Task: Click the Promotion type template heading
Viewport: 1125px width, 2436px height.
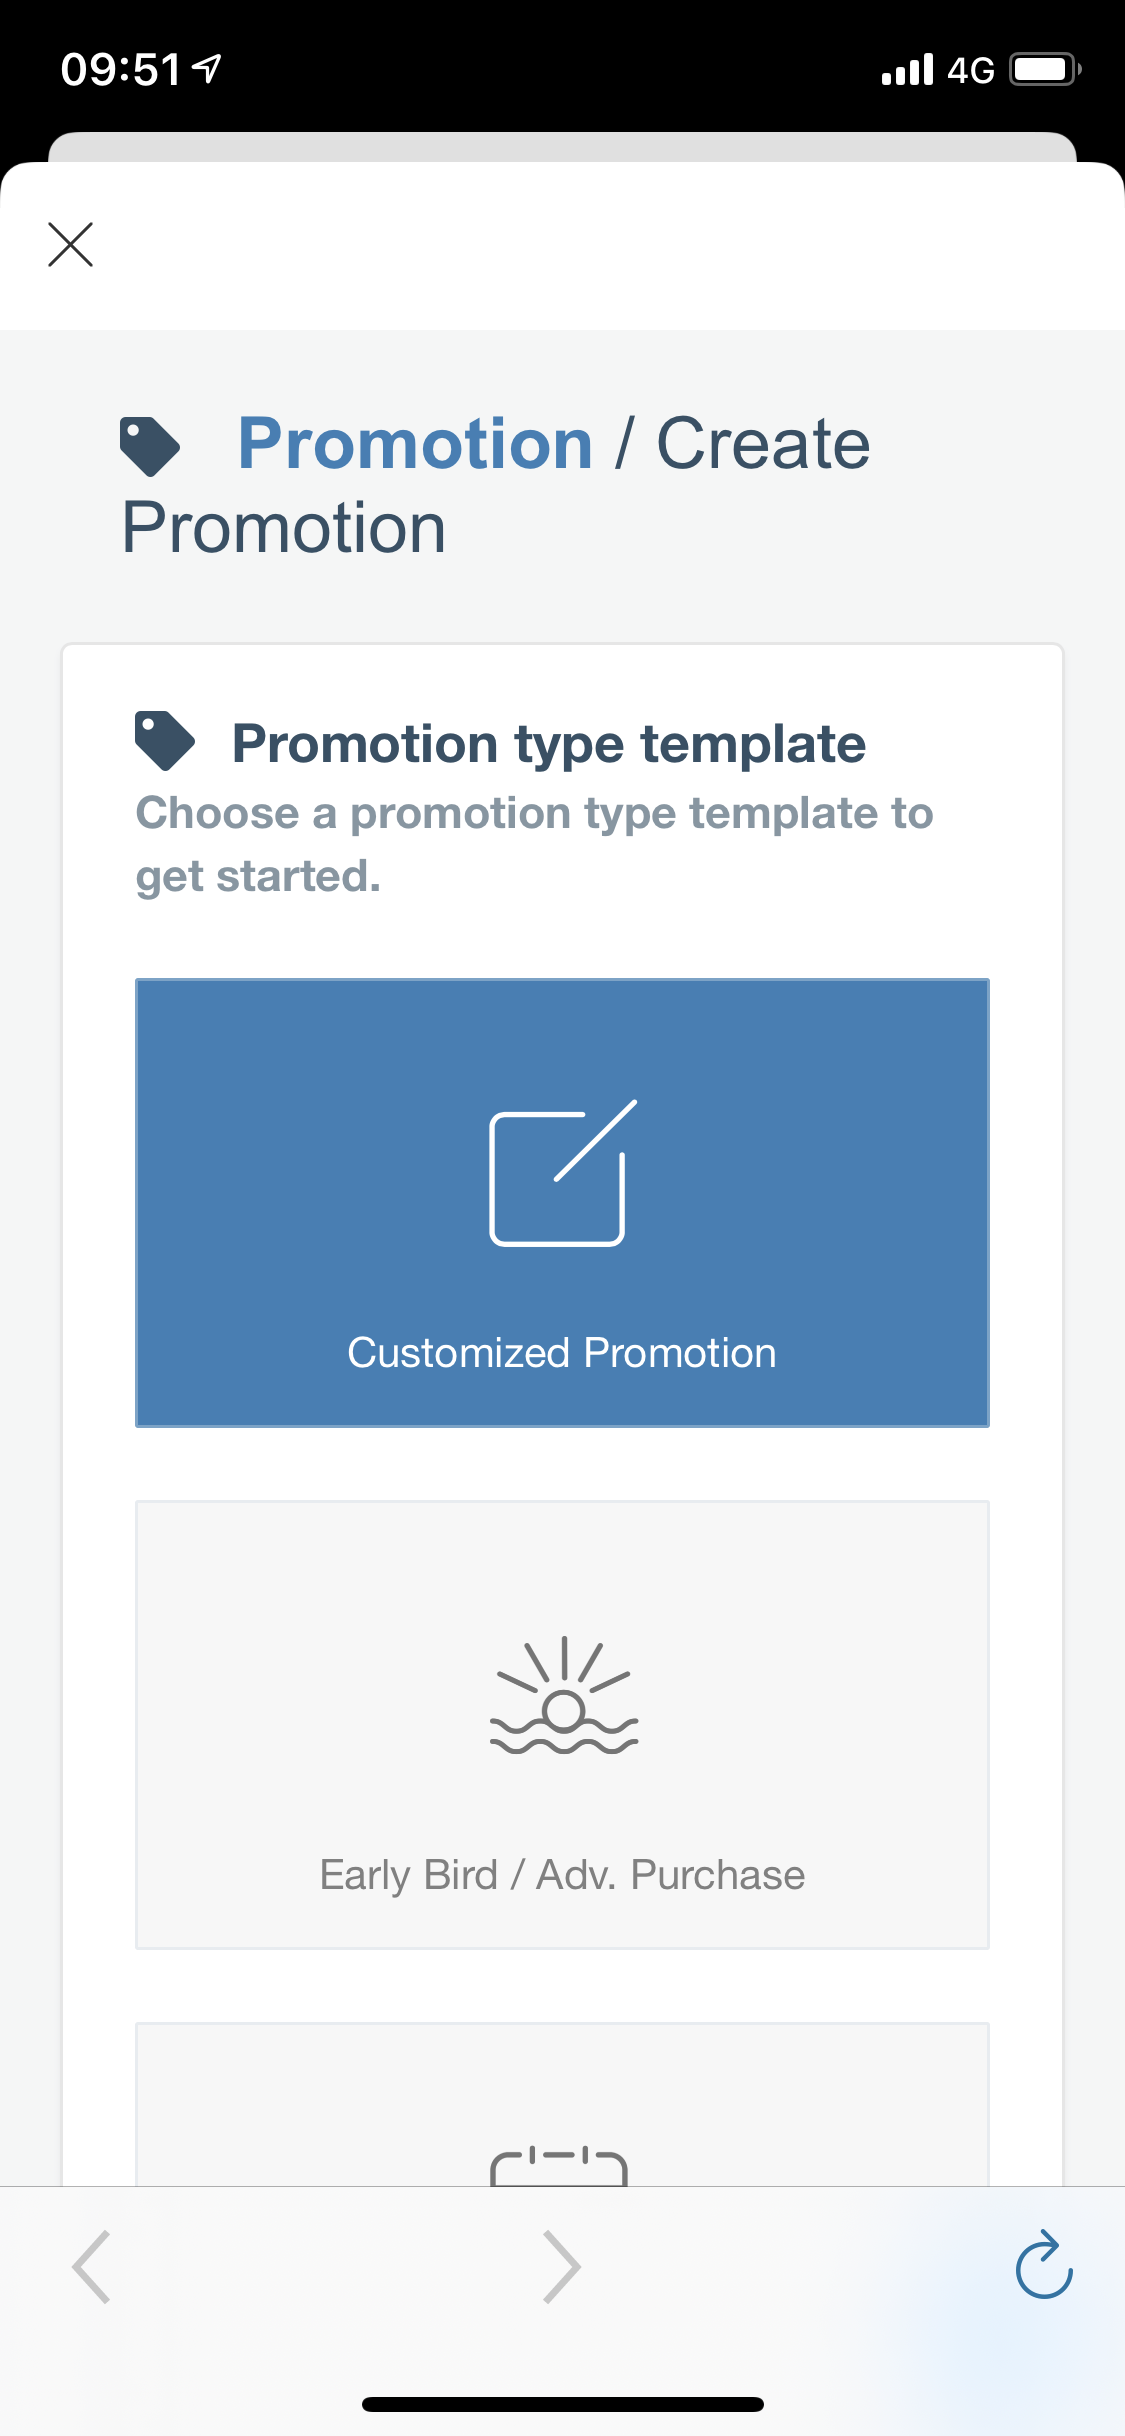Action: point(549,744)
